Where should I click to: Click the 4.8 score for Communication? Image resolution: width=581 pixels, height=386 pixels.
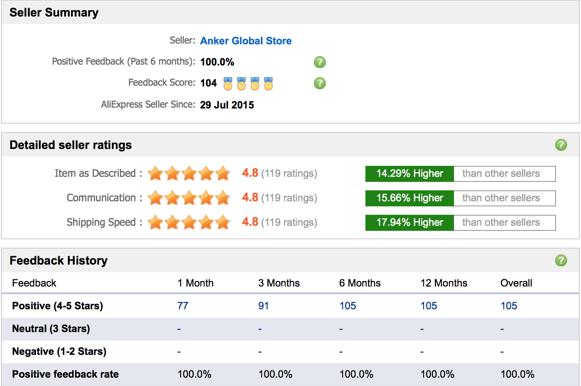tap(250, 197)
